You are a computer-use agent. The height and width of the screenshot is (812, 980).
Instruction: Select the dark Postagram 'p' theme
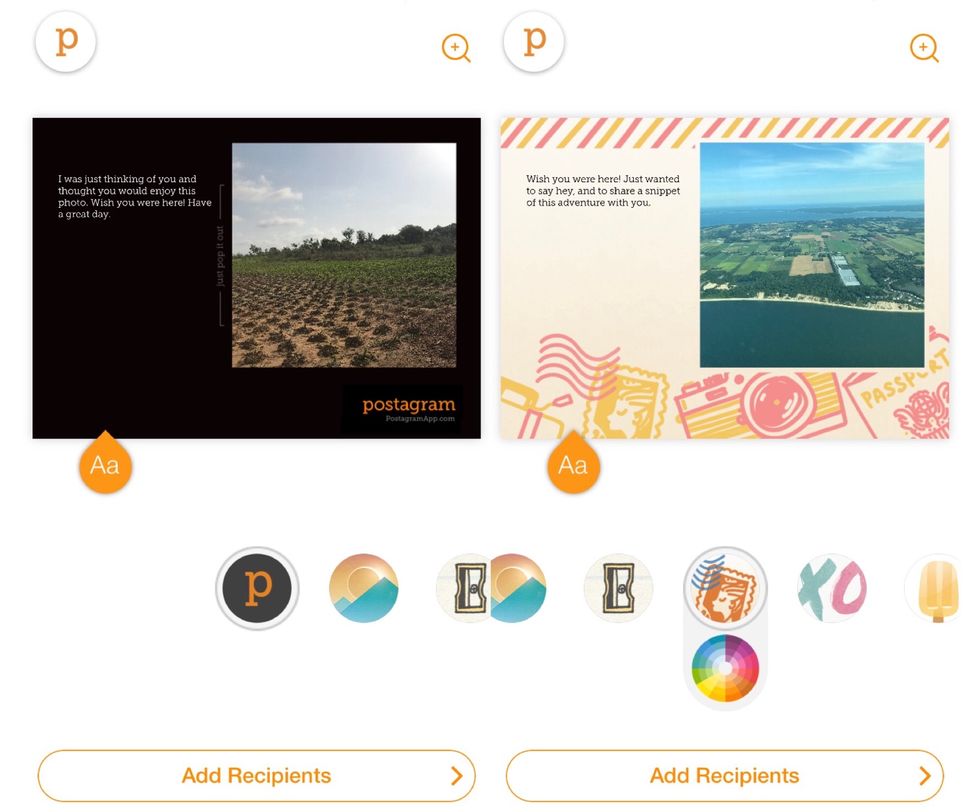(x=257, y=588)
